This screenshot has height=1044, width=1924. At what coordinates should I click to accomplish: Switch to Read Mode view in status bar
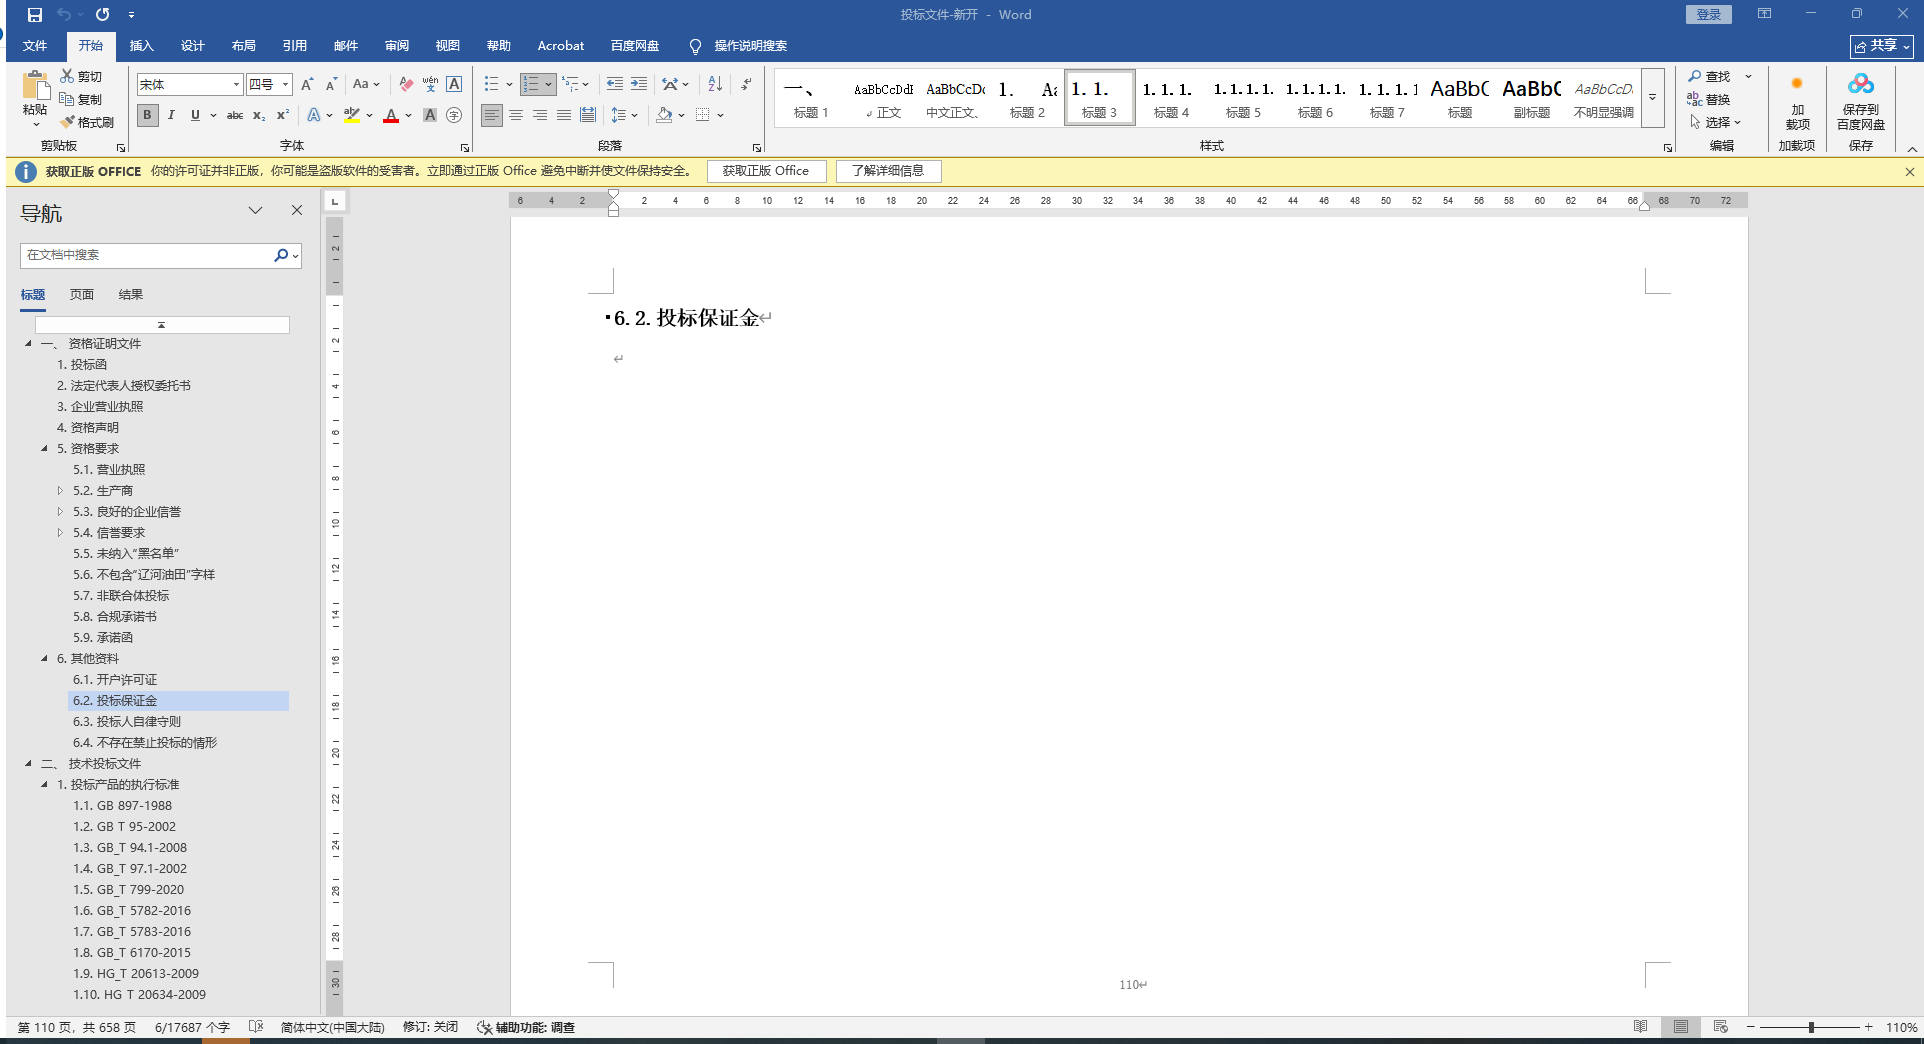pyautogui.click(x=1640, y=1027)
